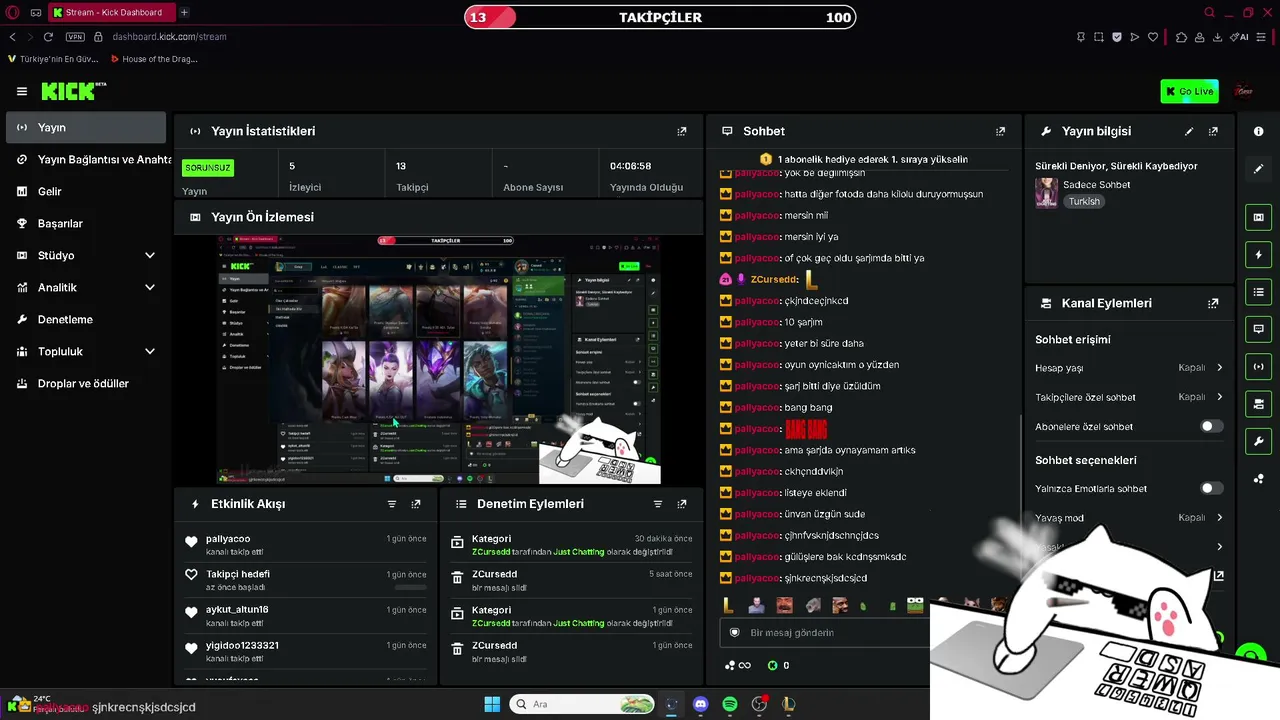Open pallyacoo entry in Etkinlik Akışı
This screenshot has height=720, width=1280.
click(x=305, y=545)
